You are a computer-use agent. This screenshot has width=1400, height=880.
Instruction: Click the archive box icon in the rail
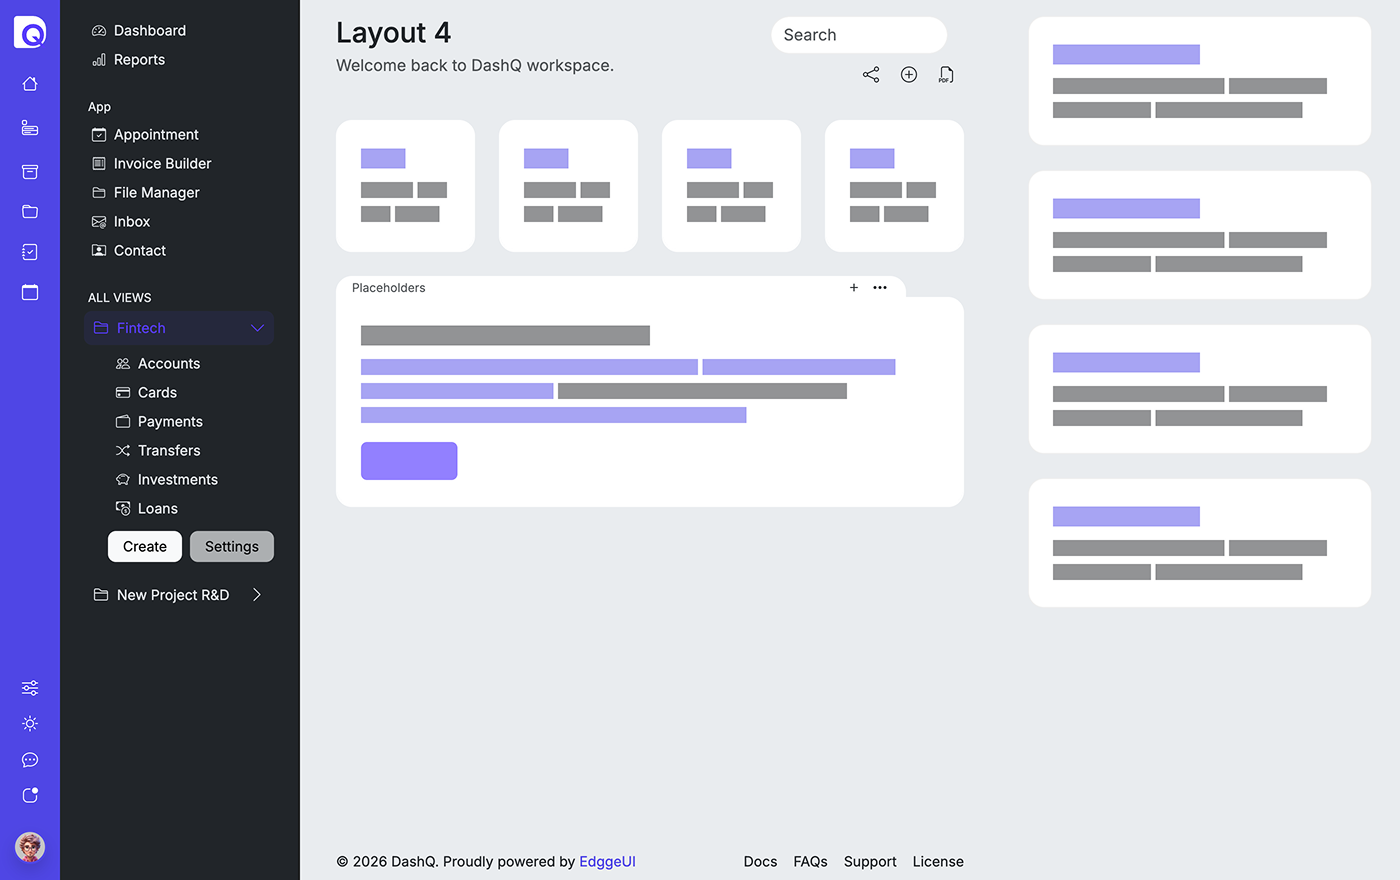(x=29, y=171)
